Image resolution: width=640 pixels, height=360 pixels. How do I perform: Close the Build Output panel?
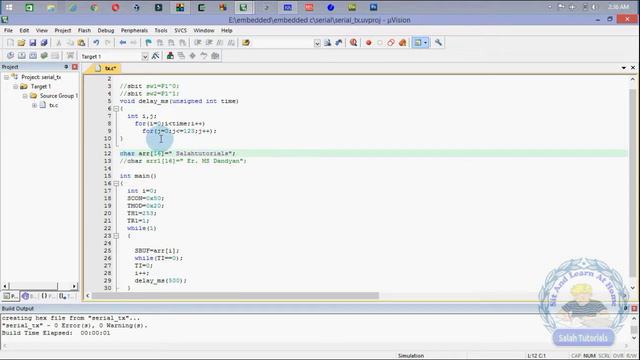click(634, 309)
